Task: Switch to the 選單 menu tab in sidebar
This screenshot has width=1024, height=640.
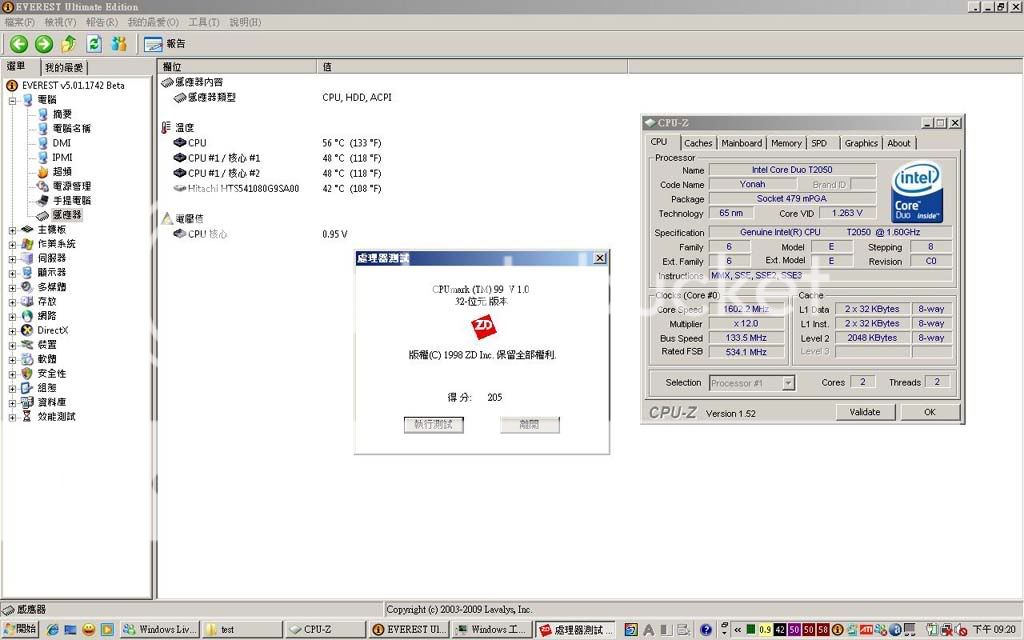Action: pyautogui.click(x=18, y=67)
